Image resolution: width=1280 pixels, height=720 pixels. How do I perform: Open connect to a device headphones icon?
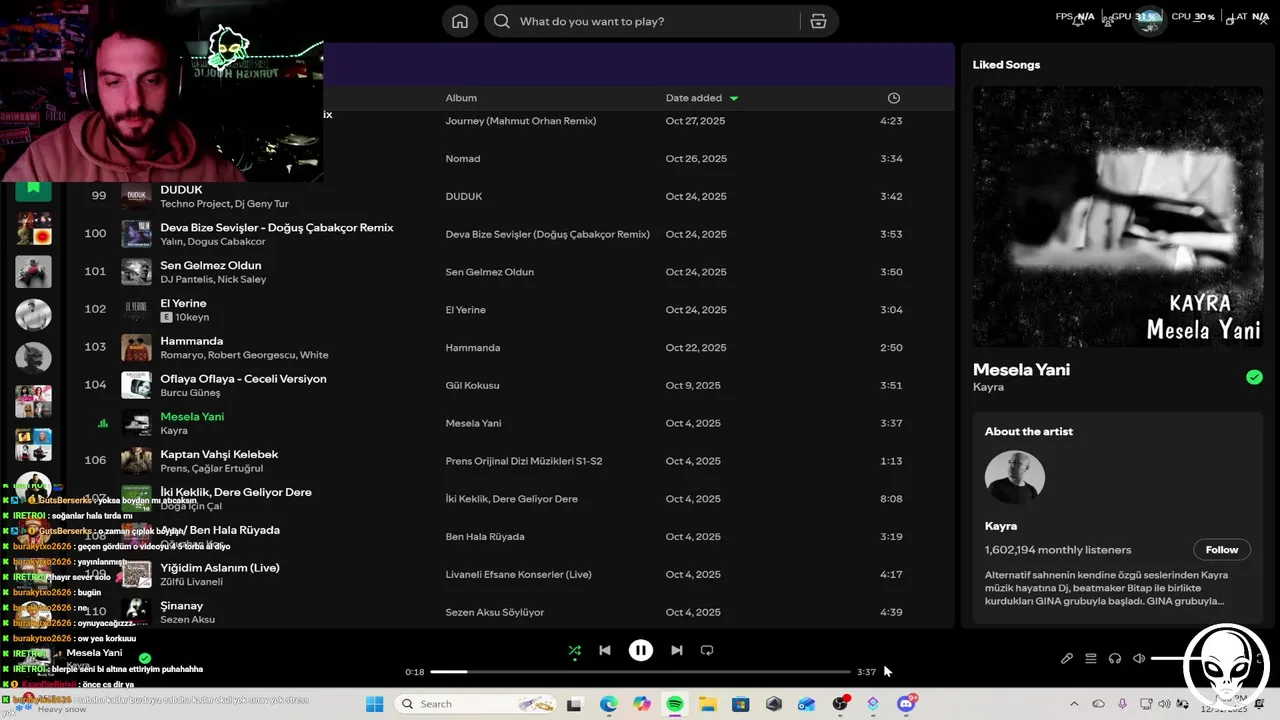(1115, 658)
